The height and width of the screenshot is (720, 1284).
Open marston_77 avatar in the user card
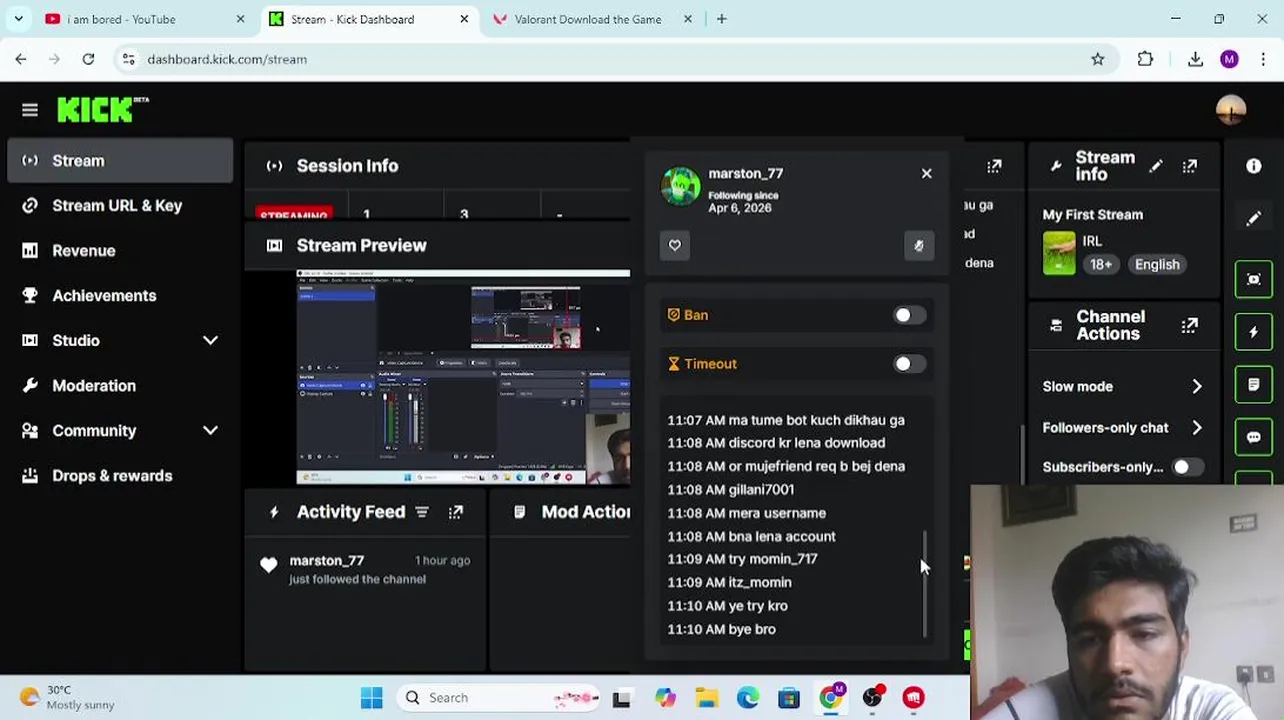coord(681,187)
